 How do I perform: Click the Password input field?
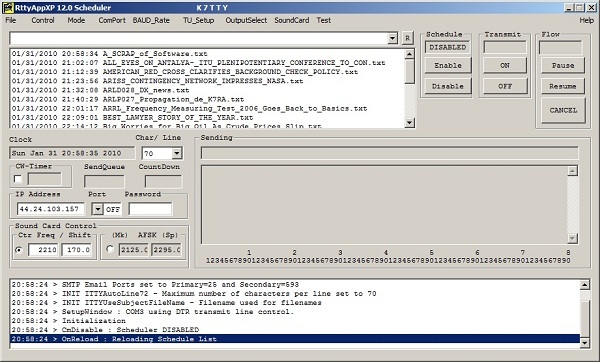[150, 209]
